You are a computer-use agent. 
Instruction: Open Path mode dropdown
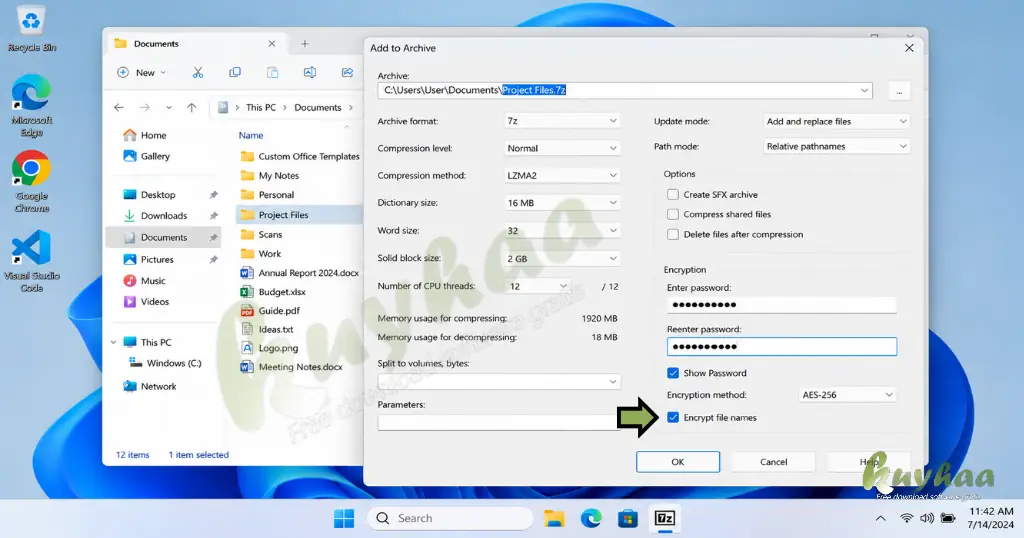(x=837, y=146)
